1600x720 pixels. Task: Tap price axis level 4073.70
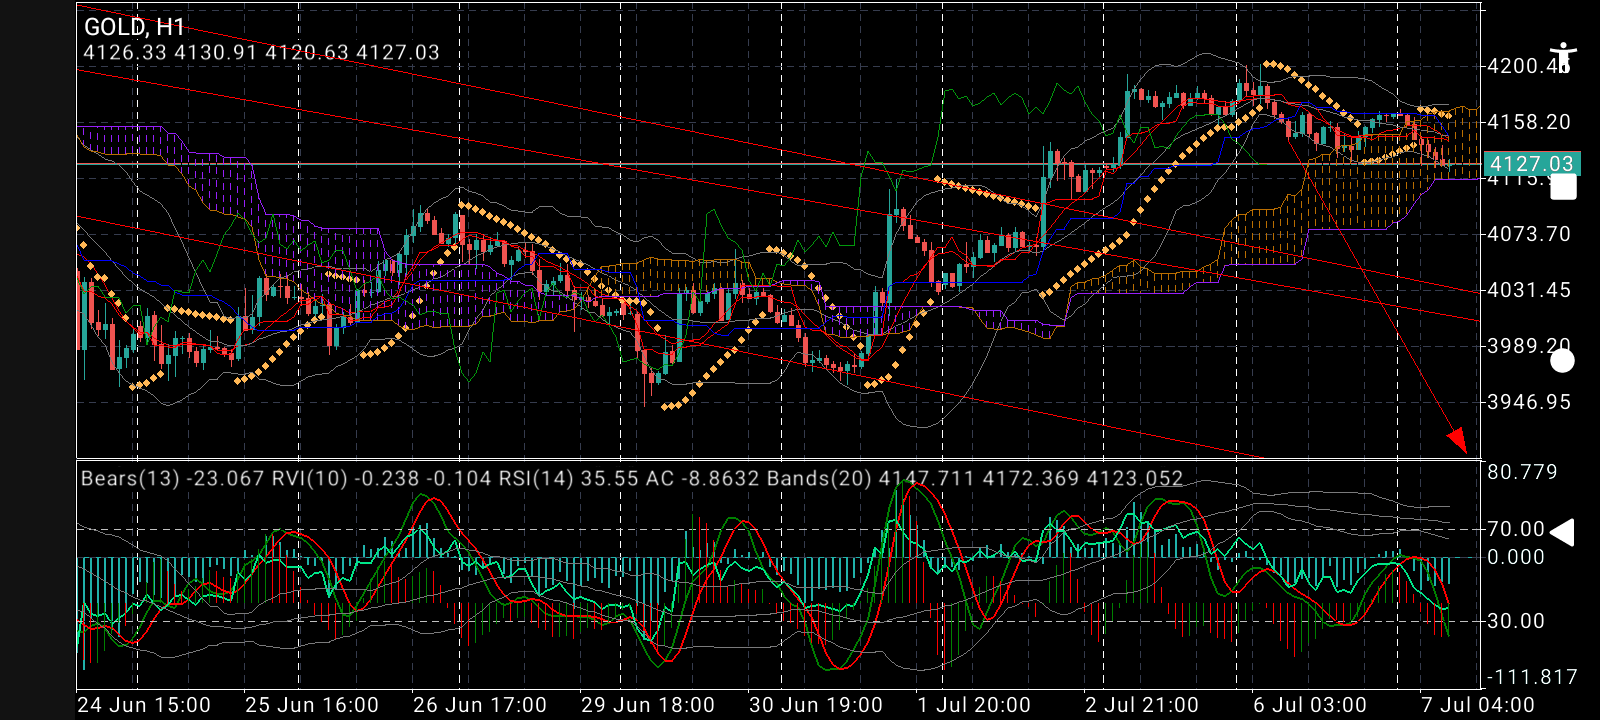coord(1529,234)
